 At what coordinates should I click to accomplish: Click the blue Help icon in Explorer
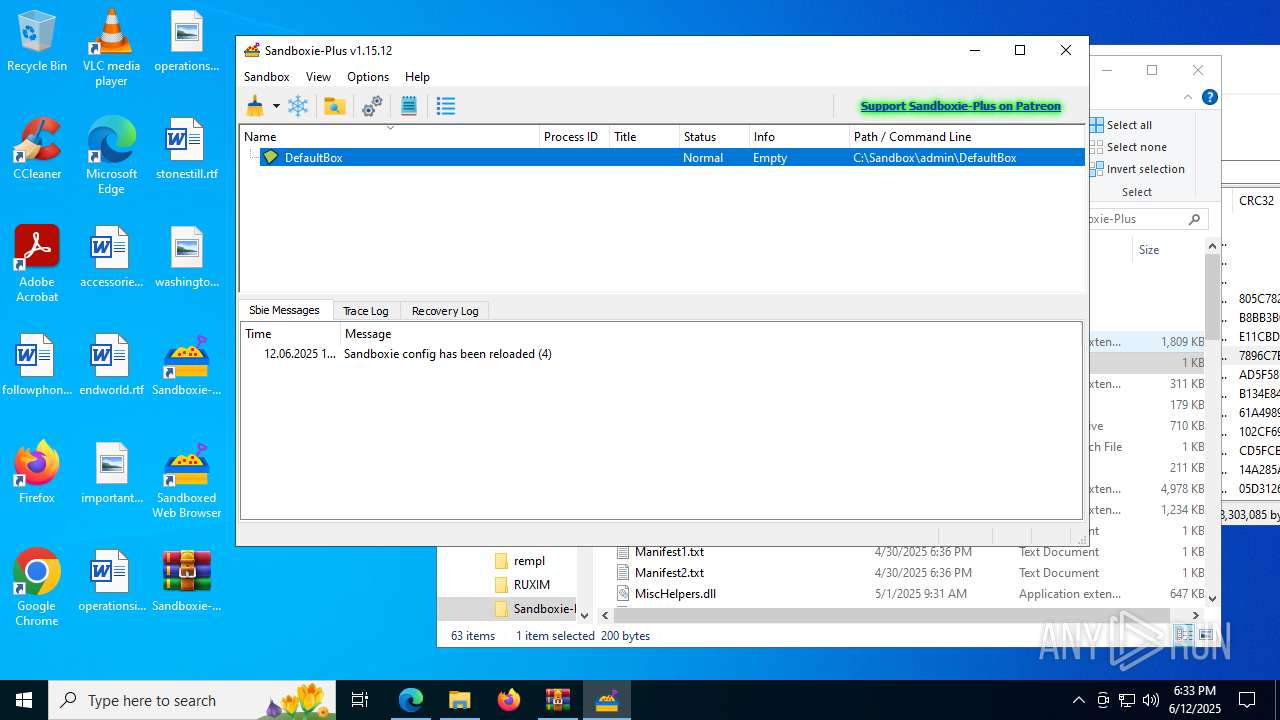pos(1209,97)
